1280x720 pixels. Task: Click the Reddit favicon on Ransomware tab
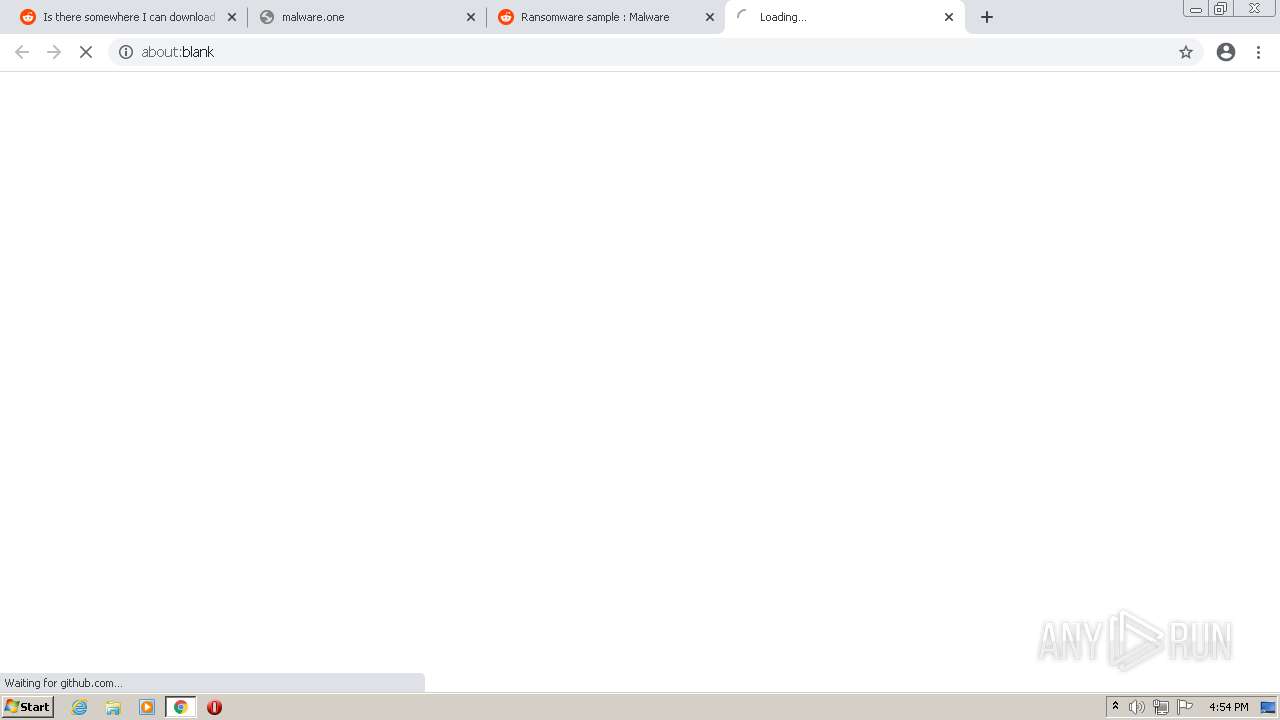tap(506, 17)
